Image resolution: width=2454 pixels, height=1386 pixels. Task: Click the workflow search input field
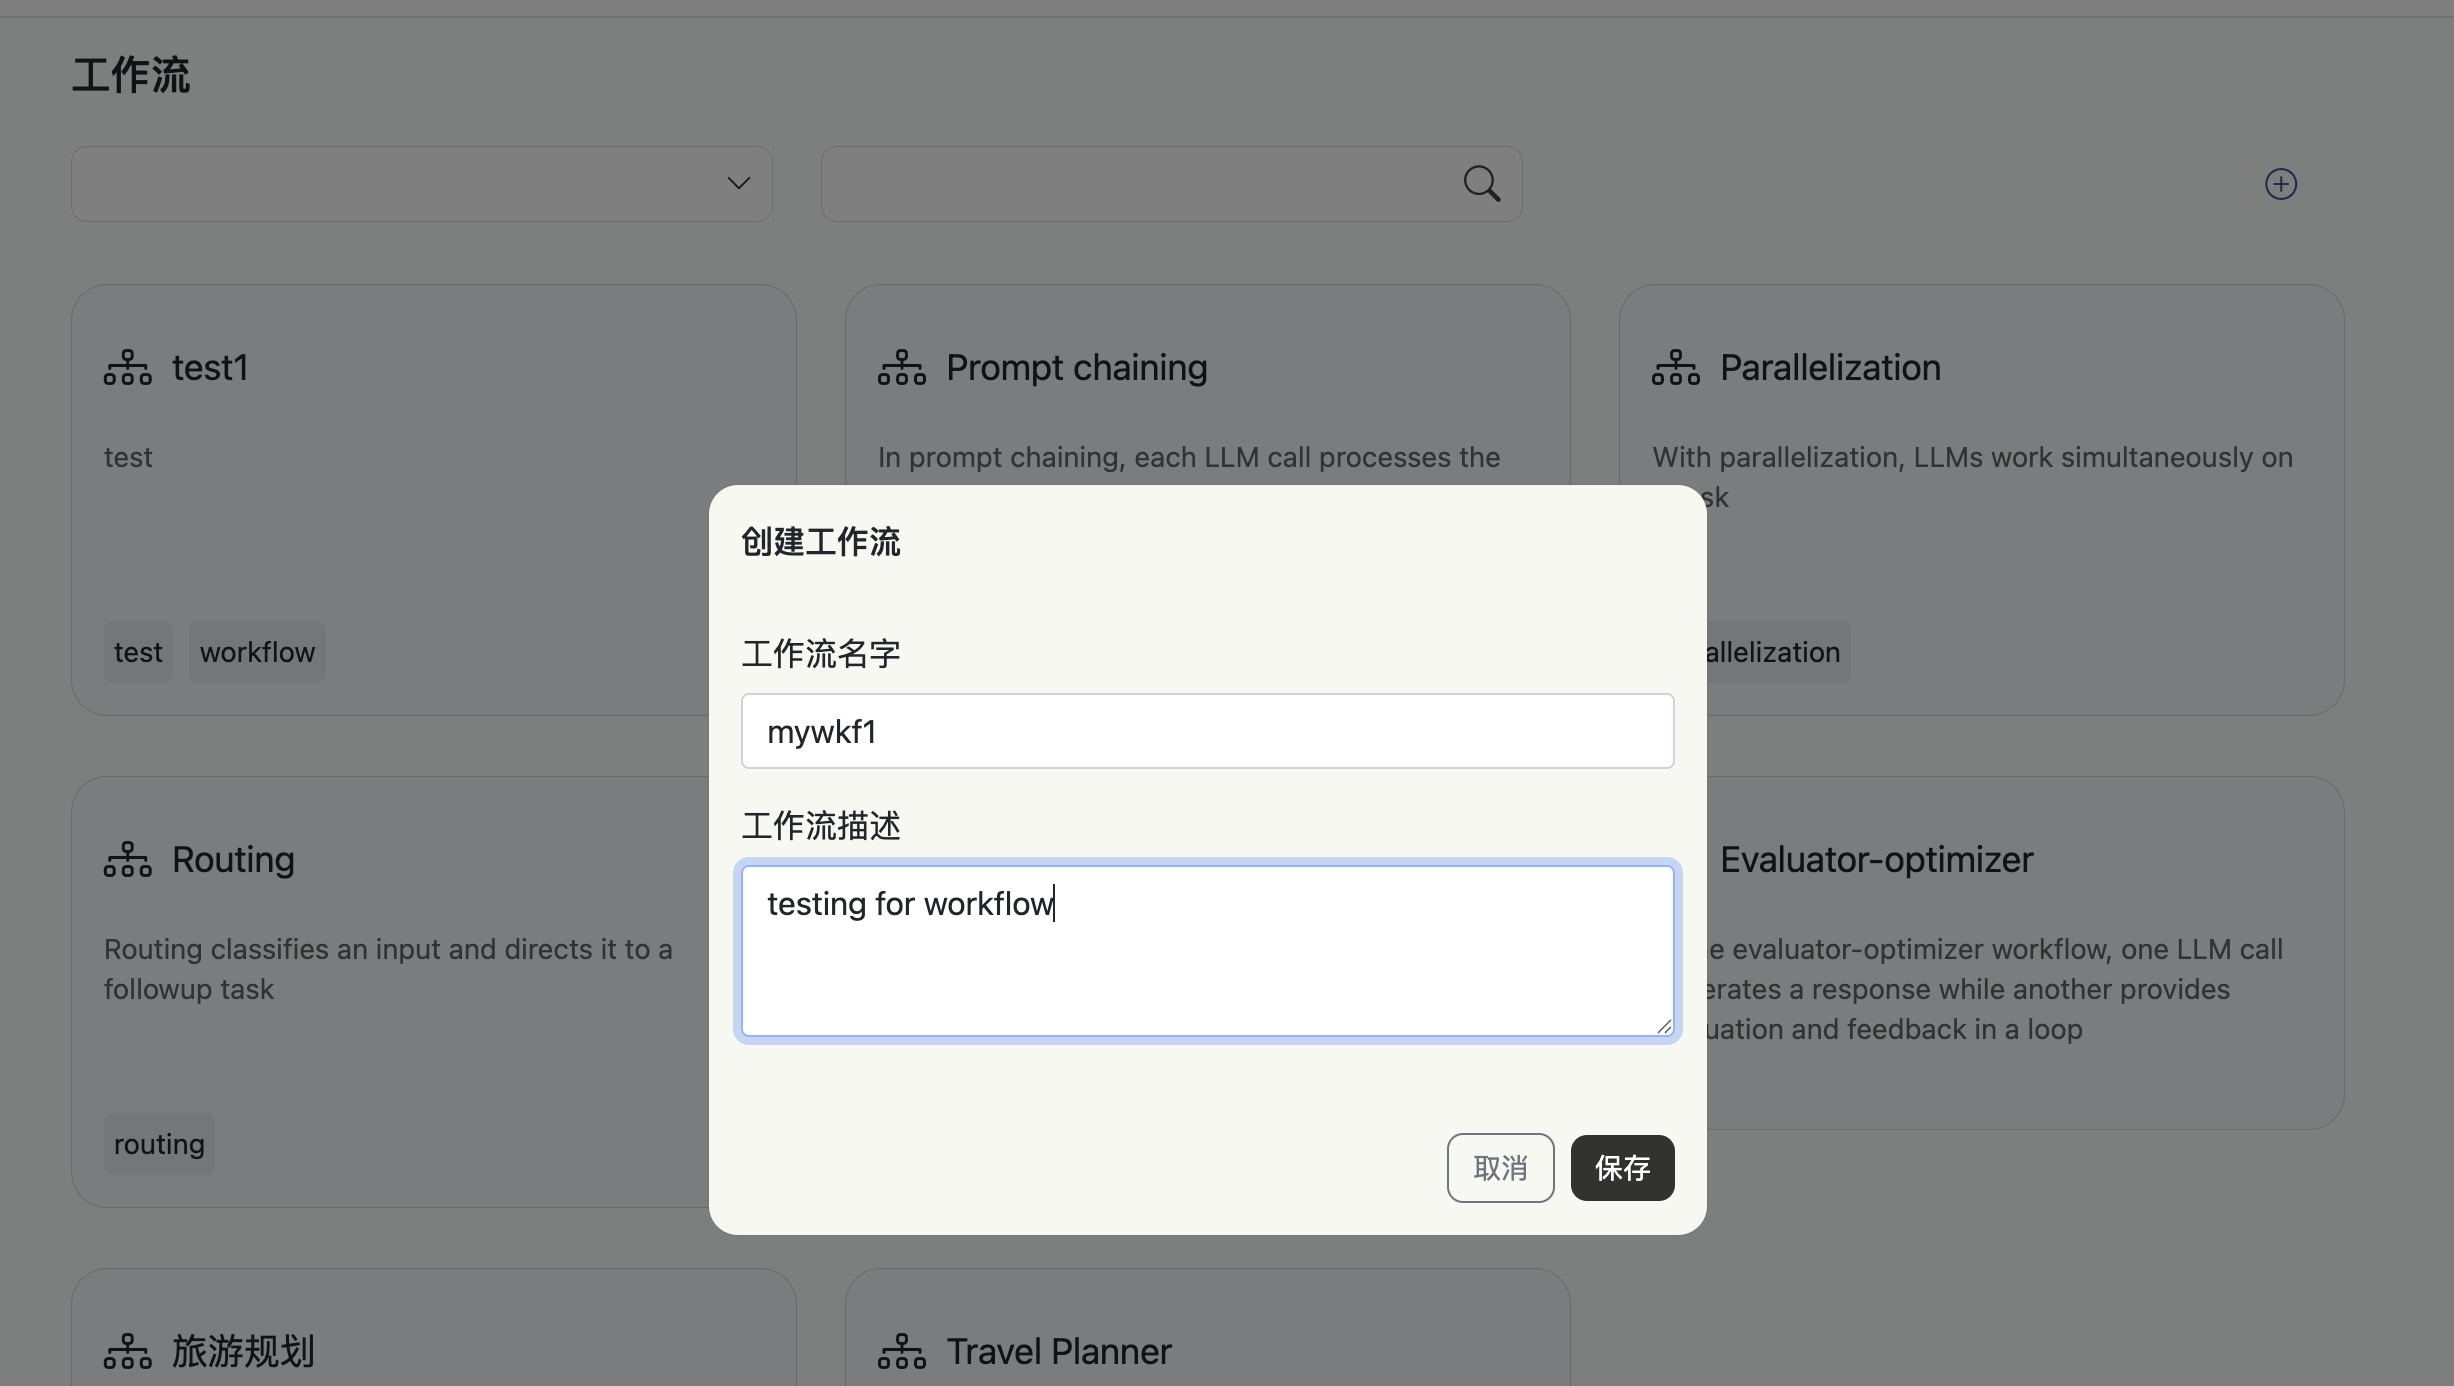point(1140,184)
